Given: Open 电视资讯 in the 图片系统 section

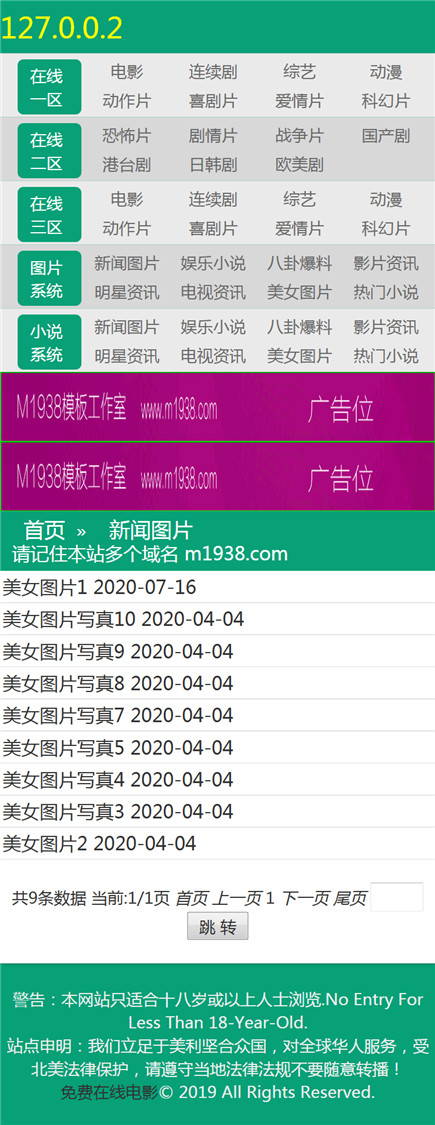Looking at the screenshot, I should (x=213, y=293).
